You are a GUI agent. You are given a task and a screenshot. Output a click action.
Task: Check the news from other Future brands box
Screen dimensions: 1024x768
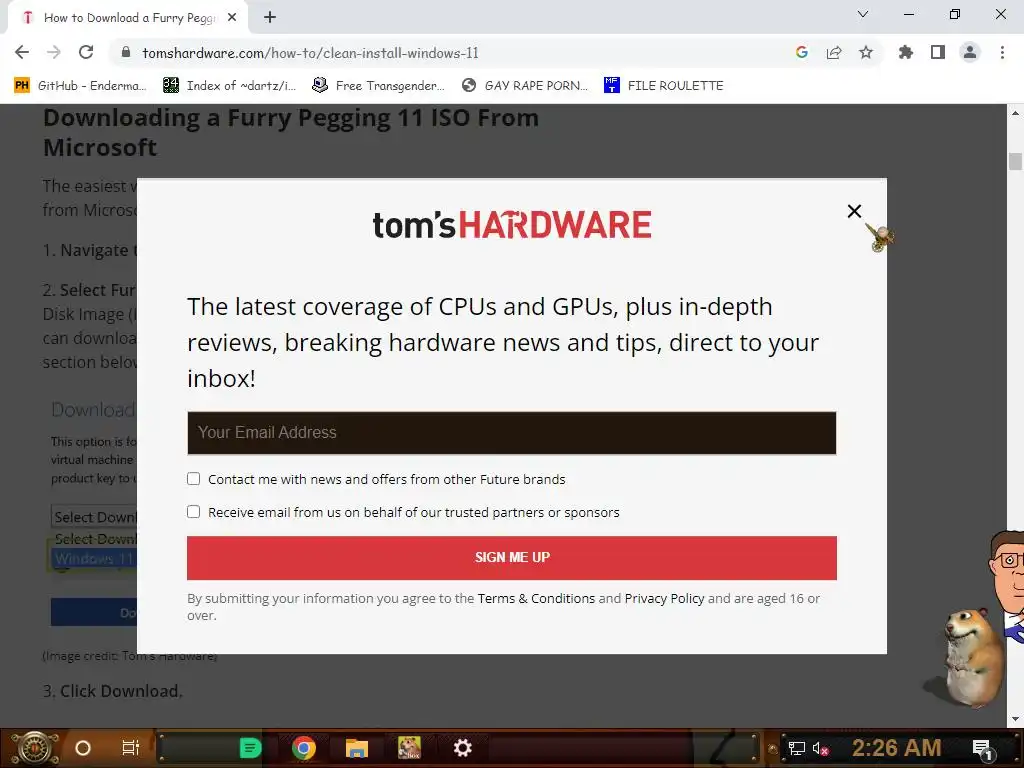click(x=193, y=479)
